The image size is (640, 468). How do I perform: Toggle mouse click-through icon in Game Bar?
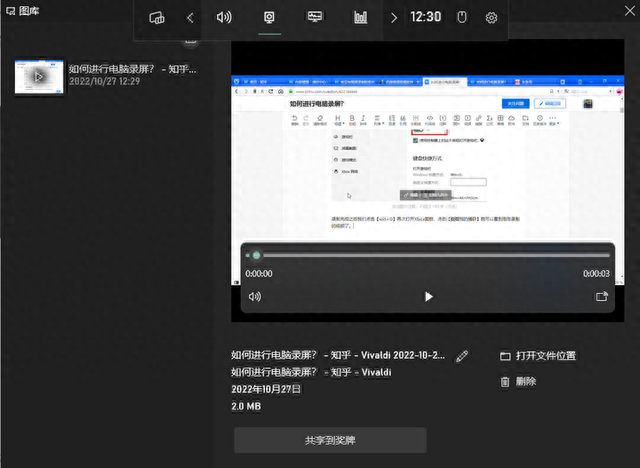(x=462, y=17)
